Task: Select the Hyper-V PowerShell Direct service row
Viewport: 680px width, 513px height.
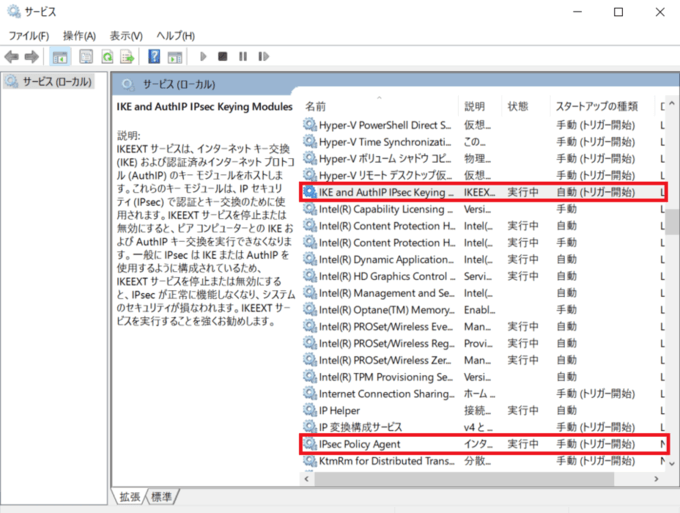Action: (x=483, y=125)
